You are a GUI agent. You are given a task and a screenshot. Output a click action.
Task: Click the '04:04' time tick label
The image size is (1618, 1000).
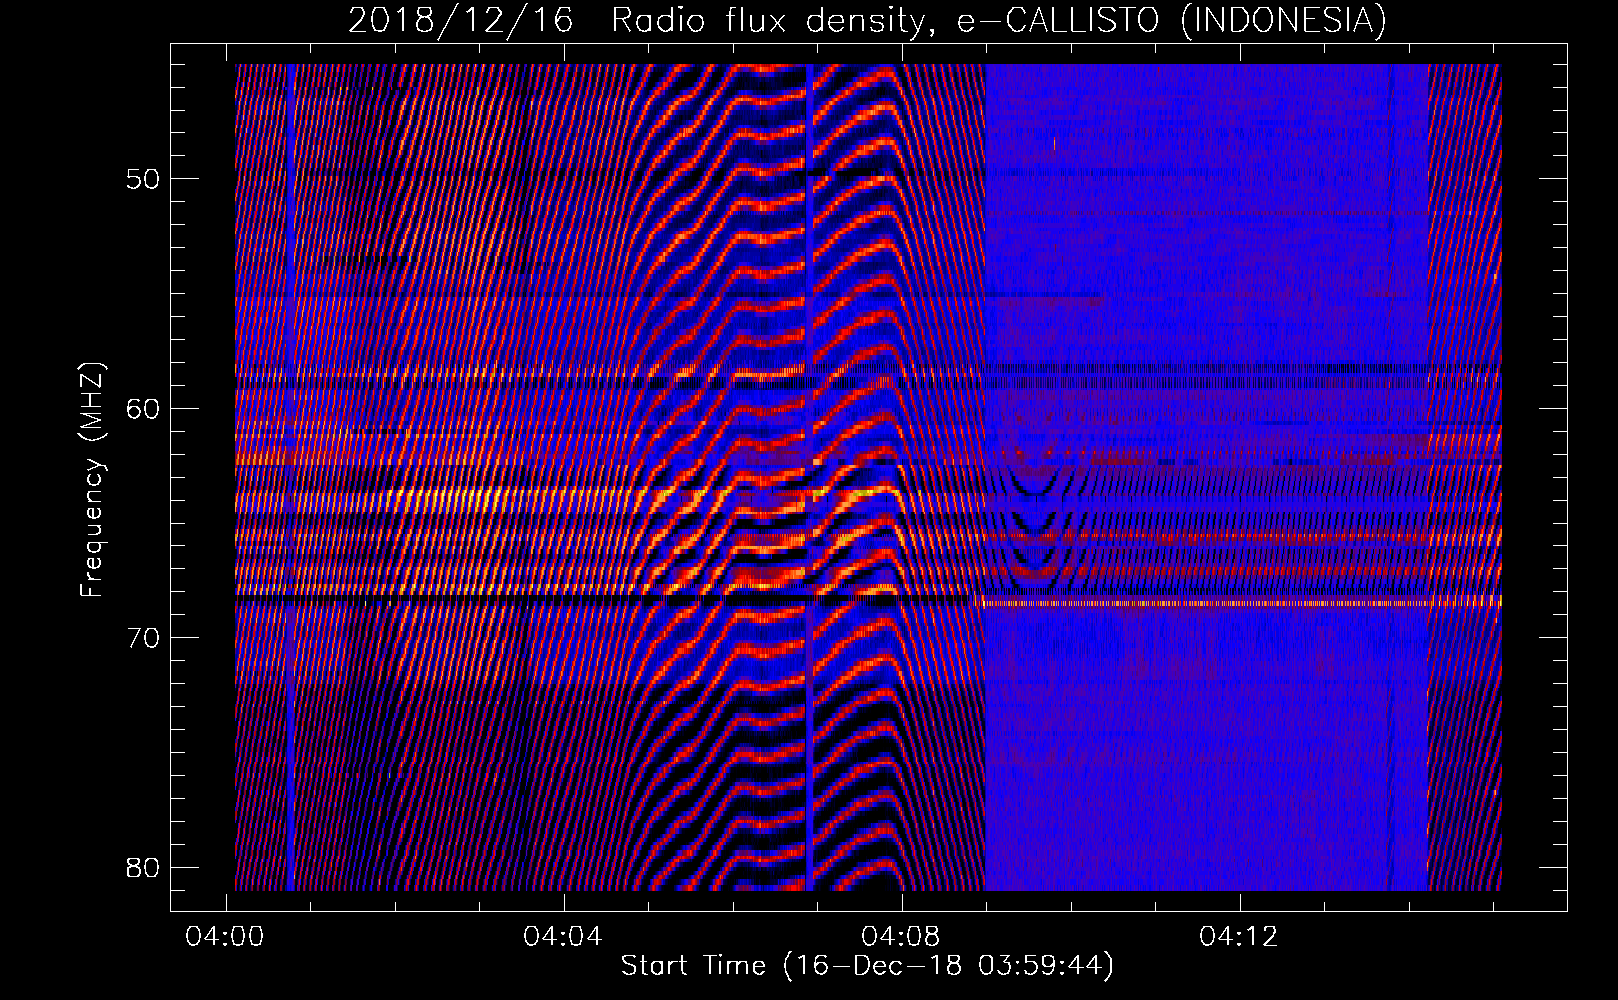[x=565, y=937]
